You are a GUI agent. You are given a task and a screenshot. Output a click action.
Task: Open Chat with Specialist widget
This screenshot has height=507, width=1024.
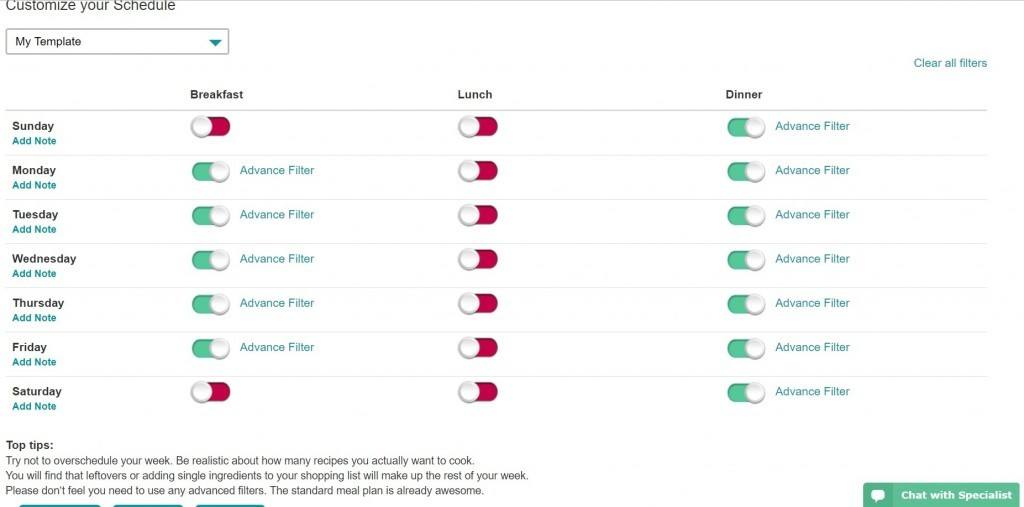(941, 495)
